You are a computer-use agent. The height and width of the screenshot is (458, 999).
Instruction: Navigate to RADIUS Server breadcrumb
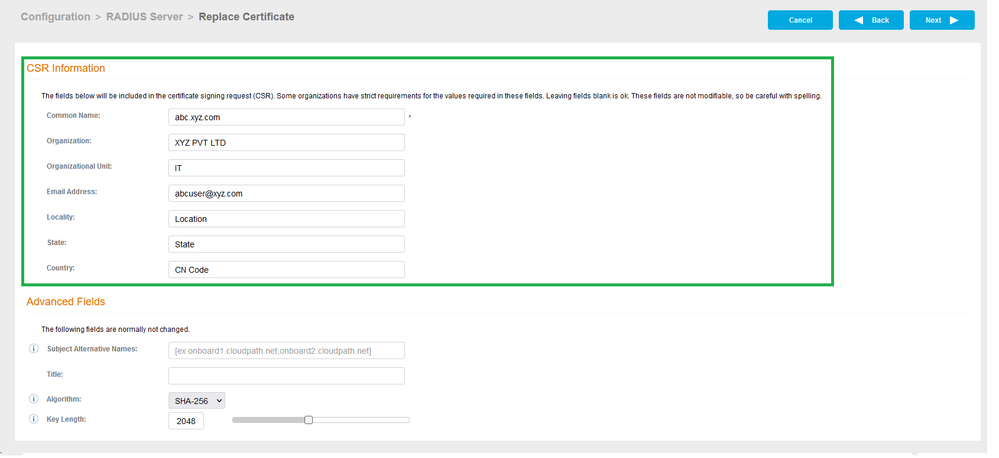[x=143, y=17]
